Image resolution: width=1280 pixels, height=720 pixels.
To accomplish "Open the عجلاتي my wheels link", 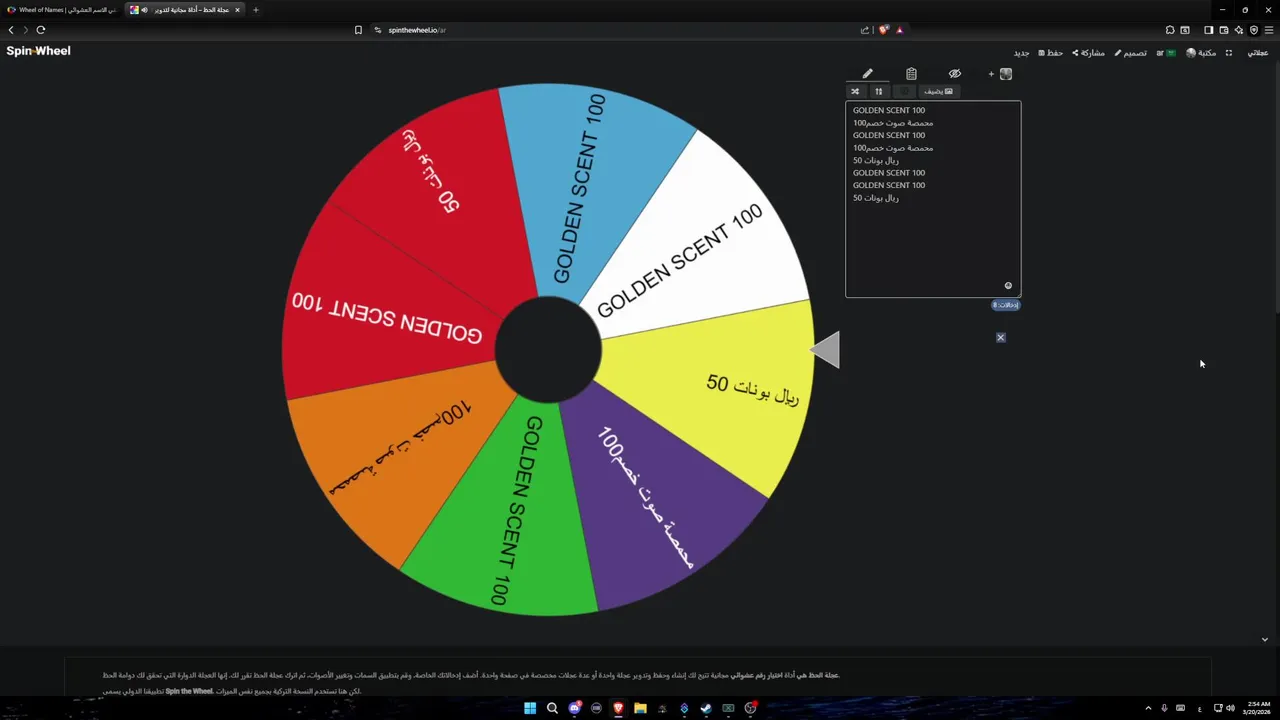I will [1257, 53].
